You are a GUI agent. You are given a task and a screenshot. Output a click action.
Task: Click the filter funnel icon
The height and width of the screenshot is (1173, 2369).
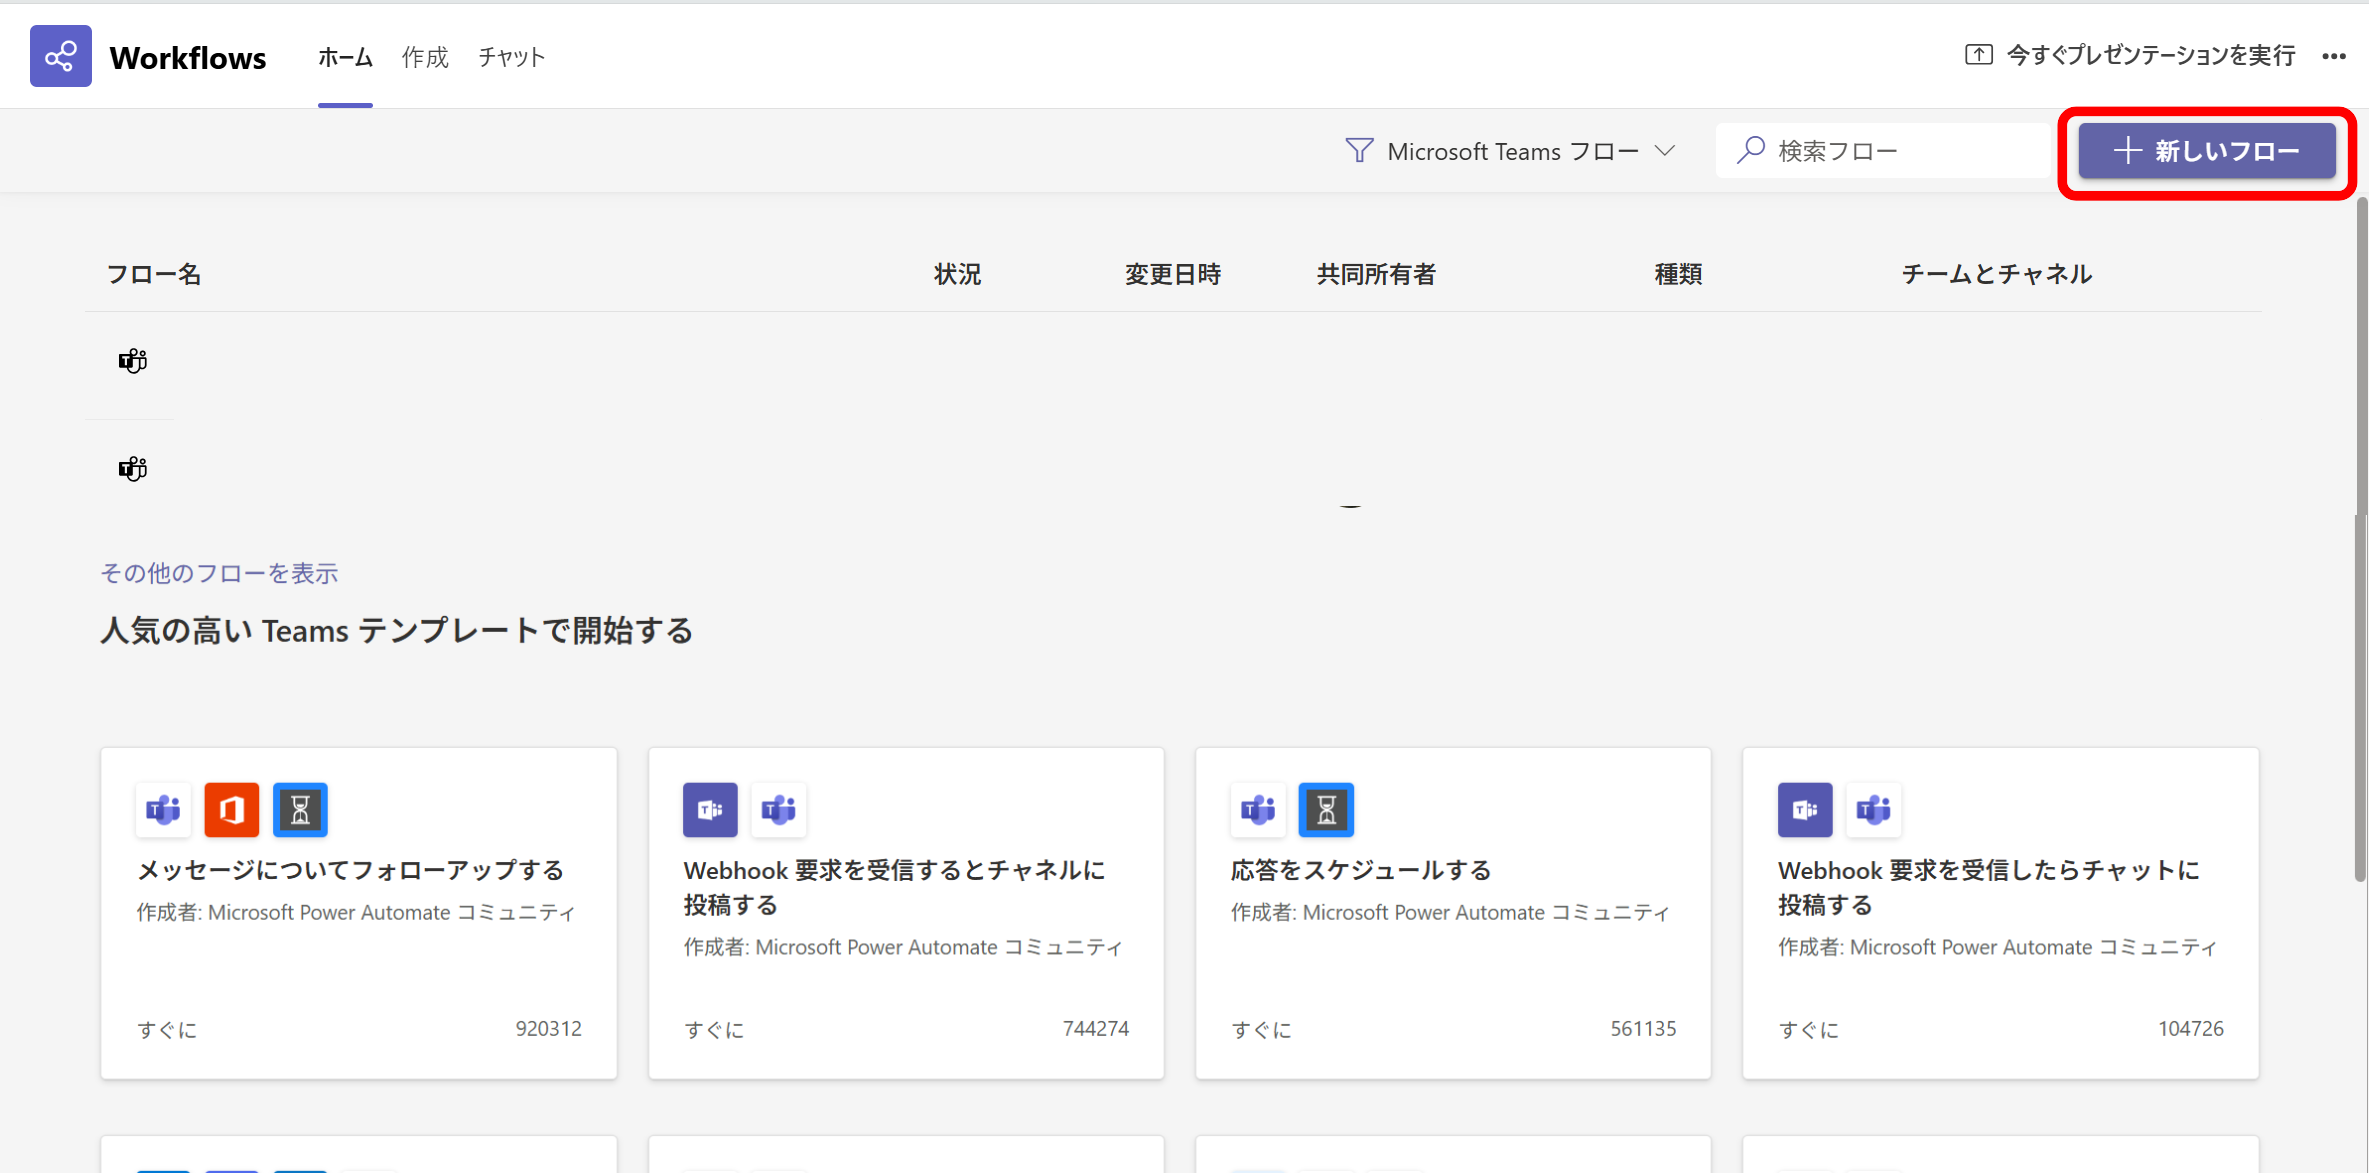pyautogui.click(x=1359, y=151)
